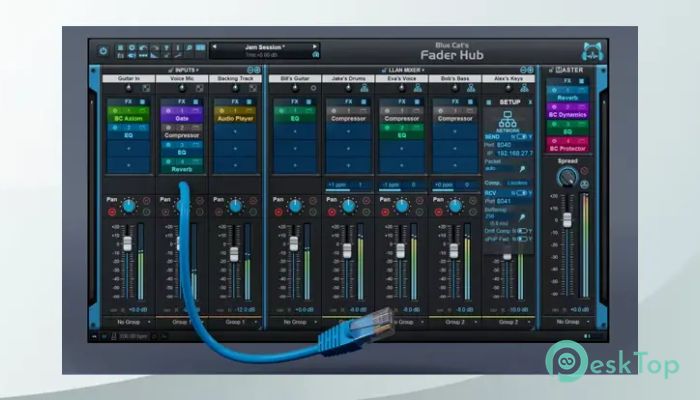Click the Blue Cat logo icon
This screenshot has height=400, width=700.
[591, 51]
